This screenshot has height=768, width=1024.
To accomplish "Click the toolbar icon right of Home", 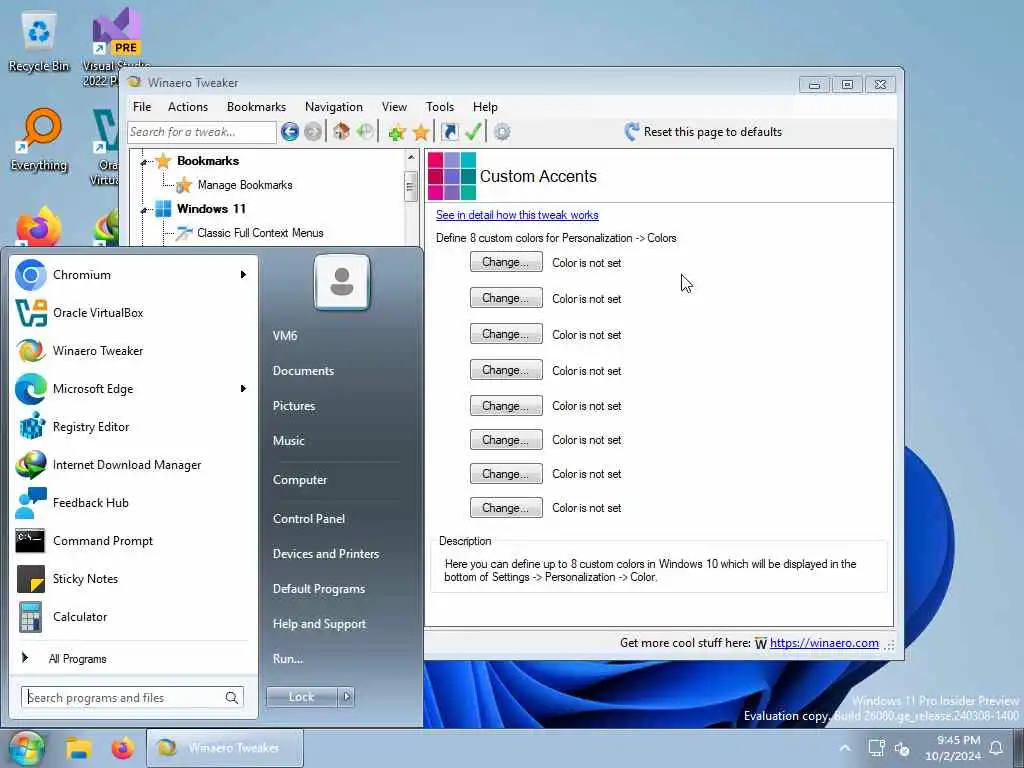I will (366, 132).
